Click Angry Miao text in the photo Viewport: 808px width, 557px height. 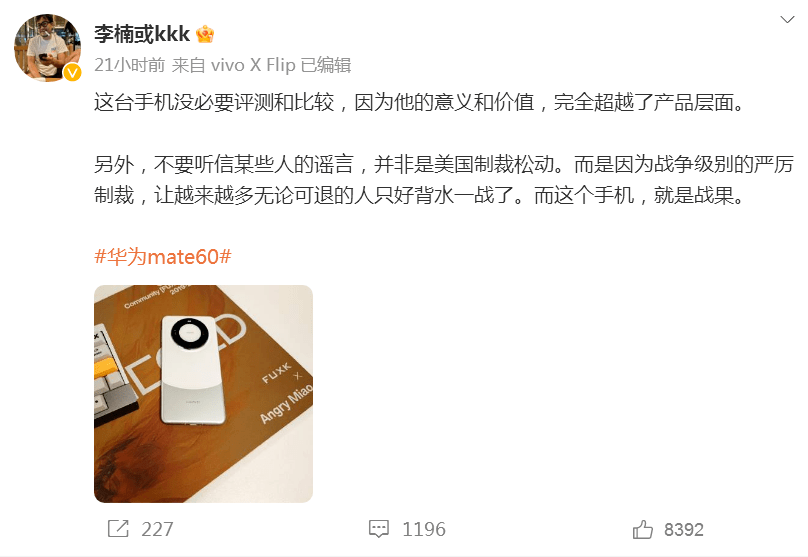tap(287, 403)
